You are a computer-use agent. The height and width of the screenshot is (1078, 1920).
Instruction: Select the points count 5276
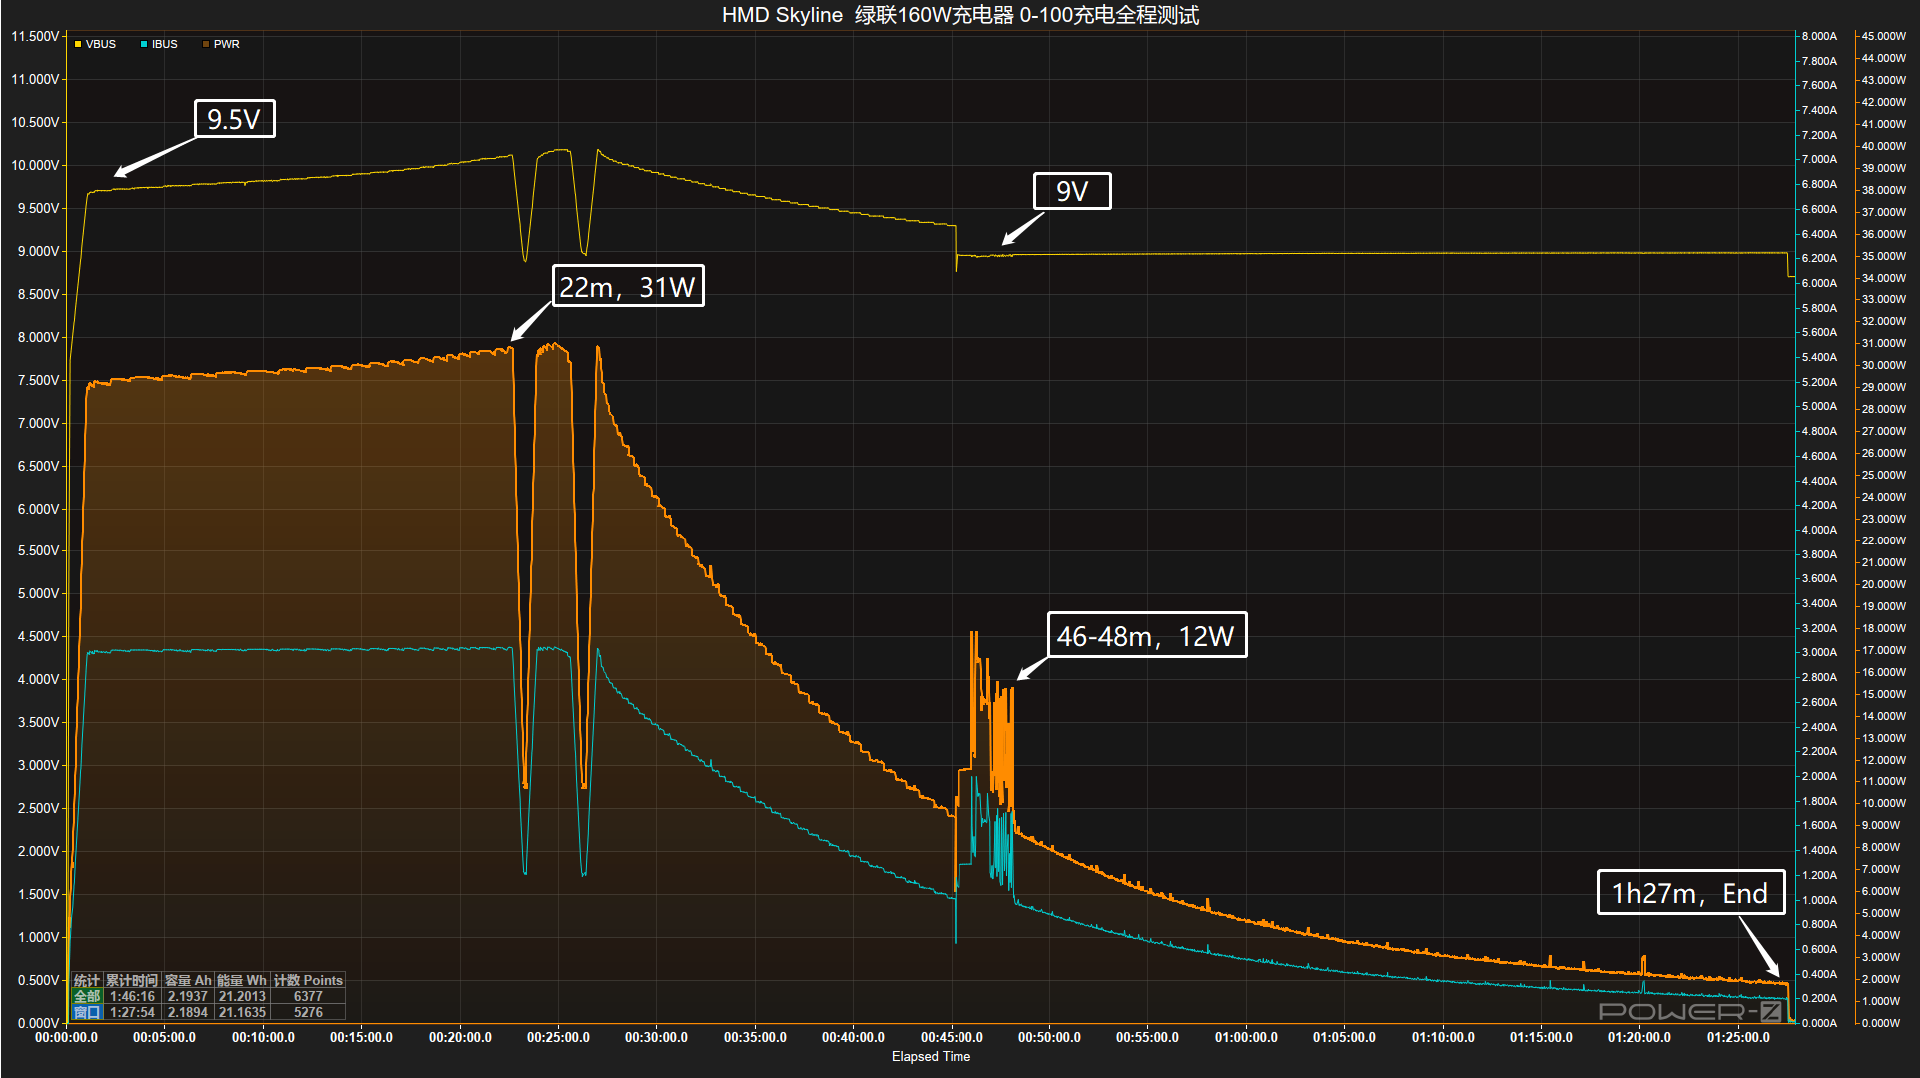point(308,1012)
